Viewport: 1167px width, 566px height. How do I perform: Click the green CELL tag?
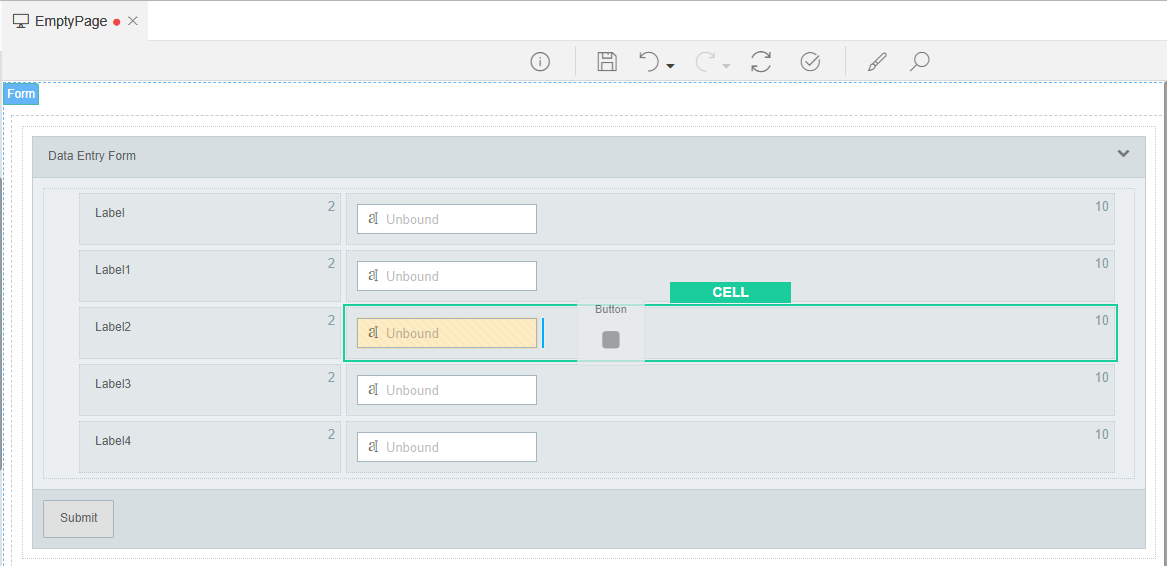730,292
